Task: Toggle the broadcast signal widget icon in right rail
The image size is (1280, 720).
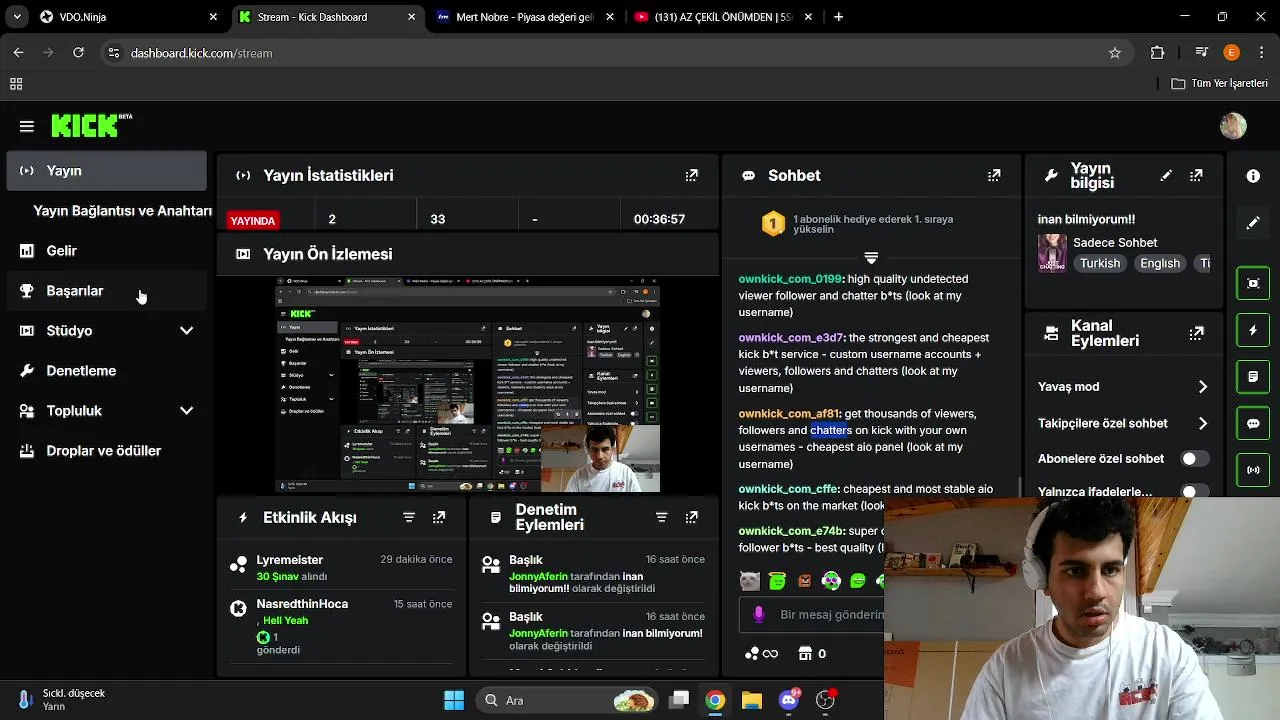Action: pyautogui.click(x=1253, y=470)
